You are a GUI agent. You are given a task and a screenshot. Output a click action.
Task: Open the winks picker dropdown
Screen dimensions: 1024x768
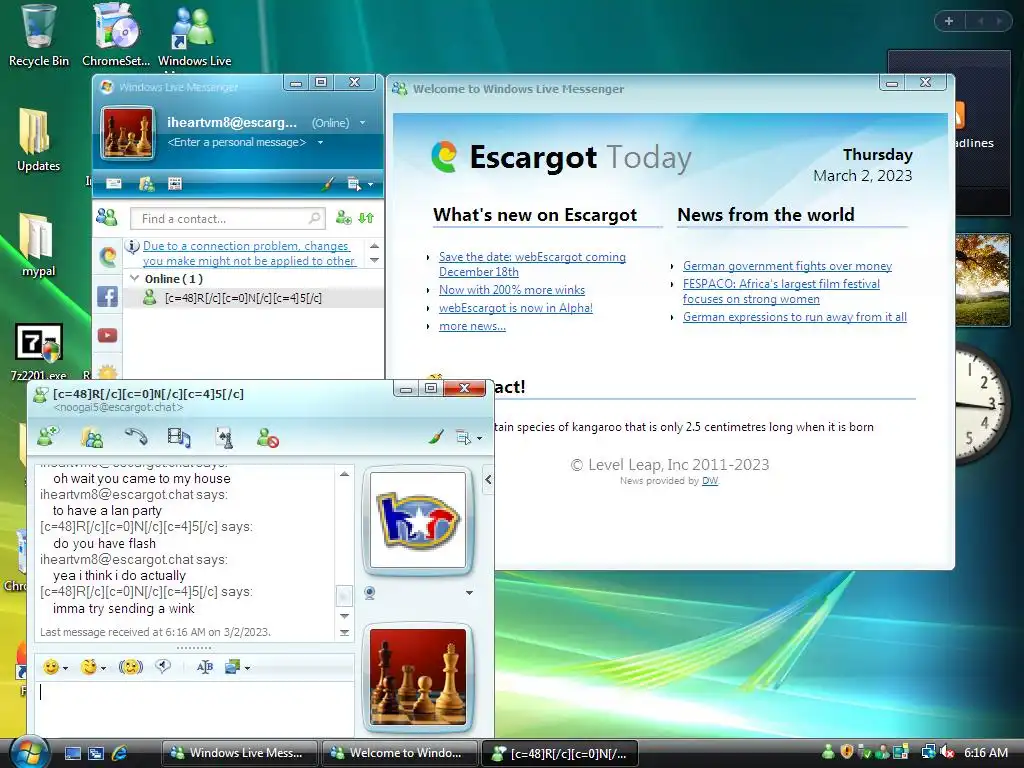(93, 667)
